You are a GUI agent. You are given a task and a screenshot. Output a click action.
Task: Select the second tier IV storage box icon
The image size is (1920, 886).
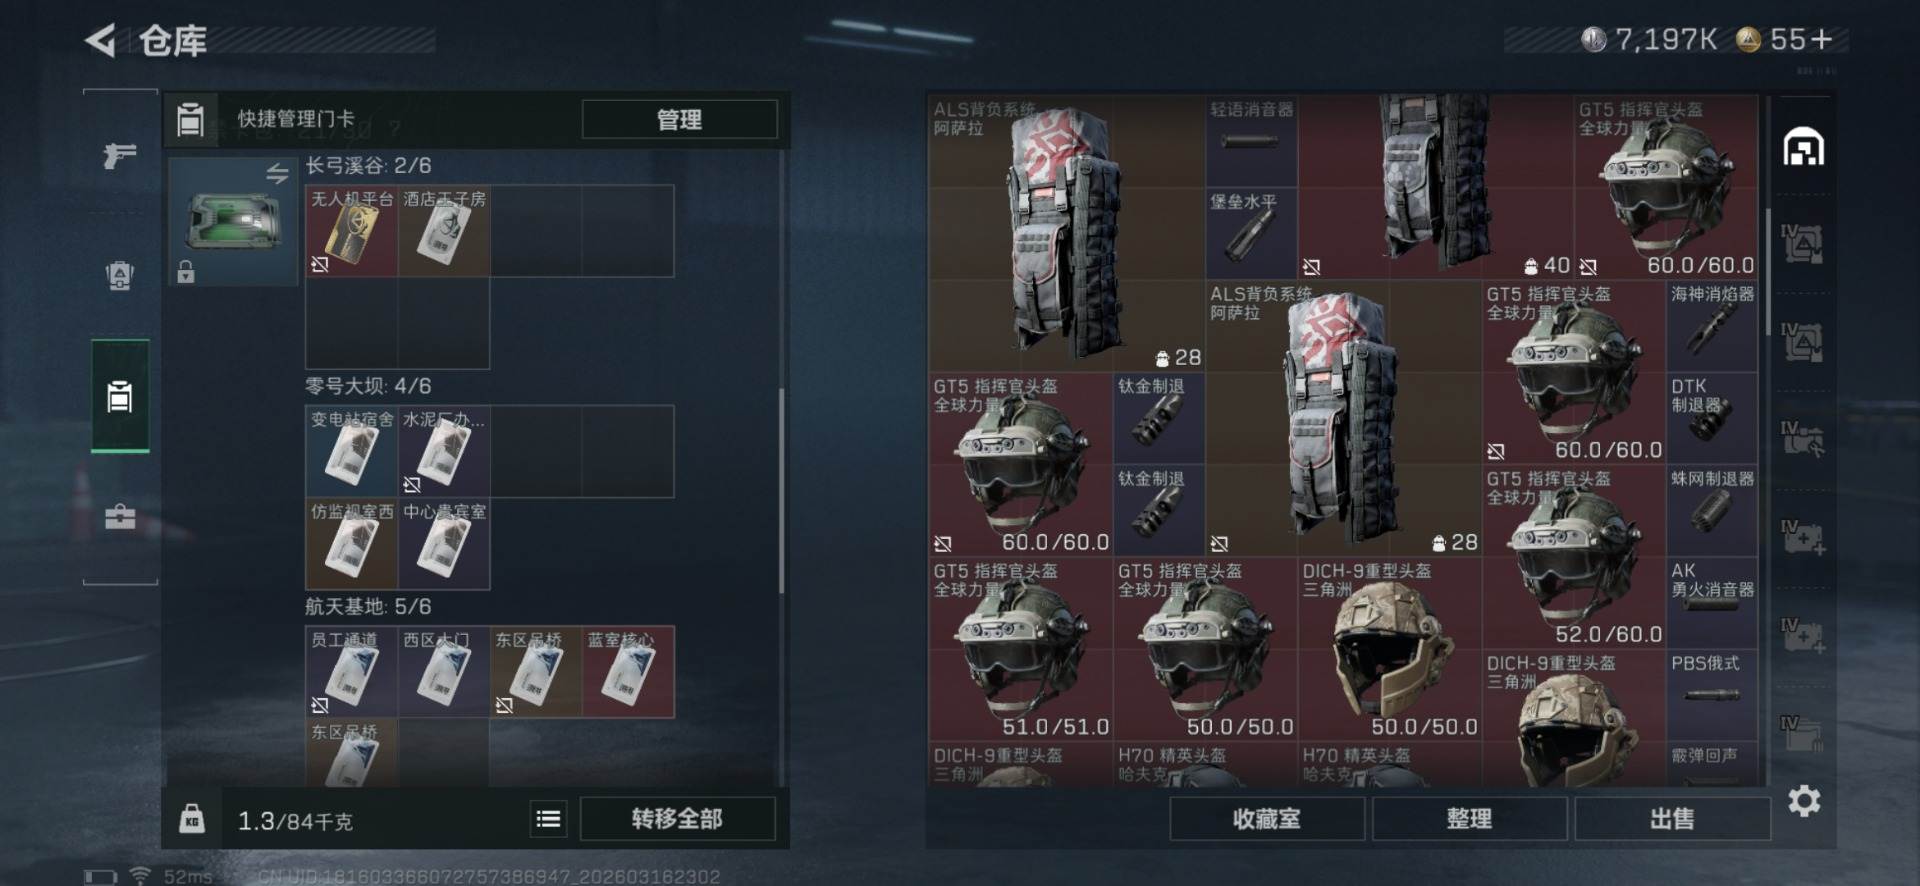(x=1802, y=342)
